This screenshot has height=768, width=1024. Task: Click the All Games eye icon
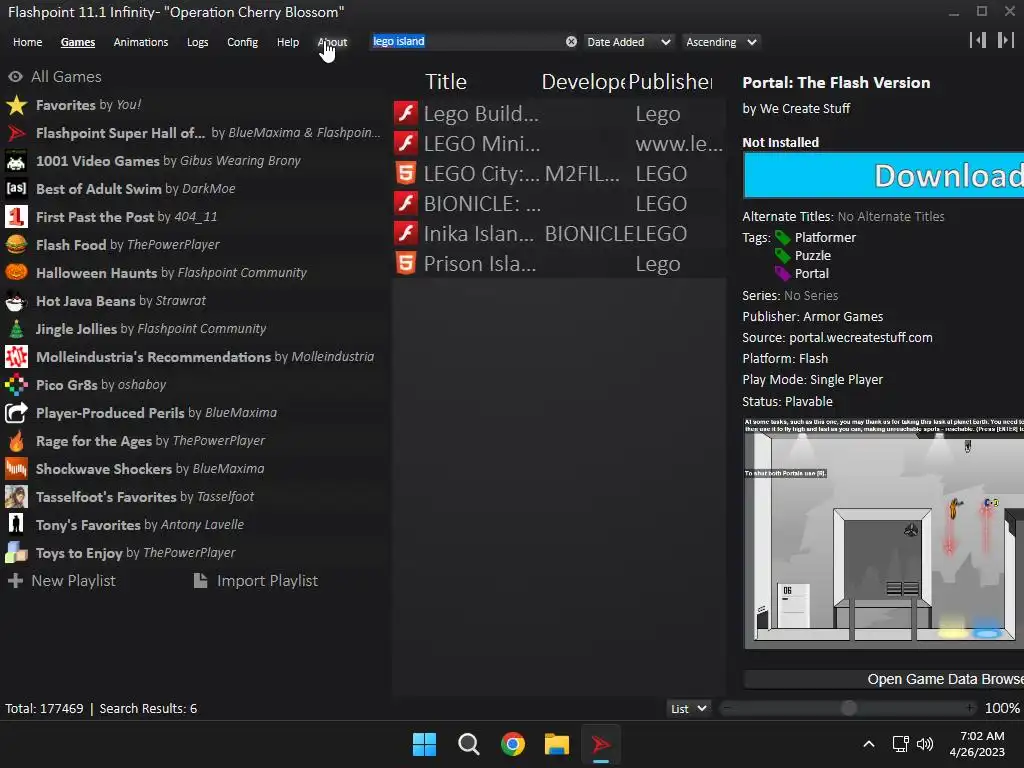pos(16,77)
